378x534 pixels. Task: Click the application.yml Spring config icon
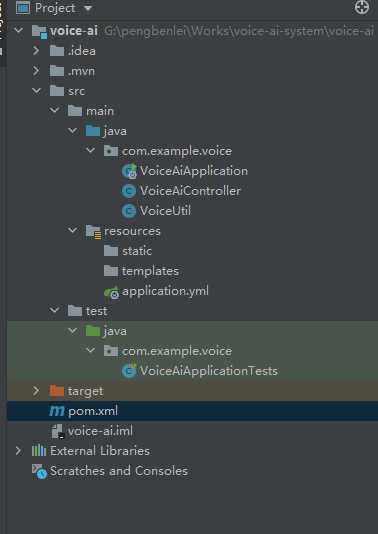click(x=111, y=292)
